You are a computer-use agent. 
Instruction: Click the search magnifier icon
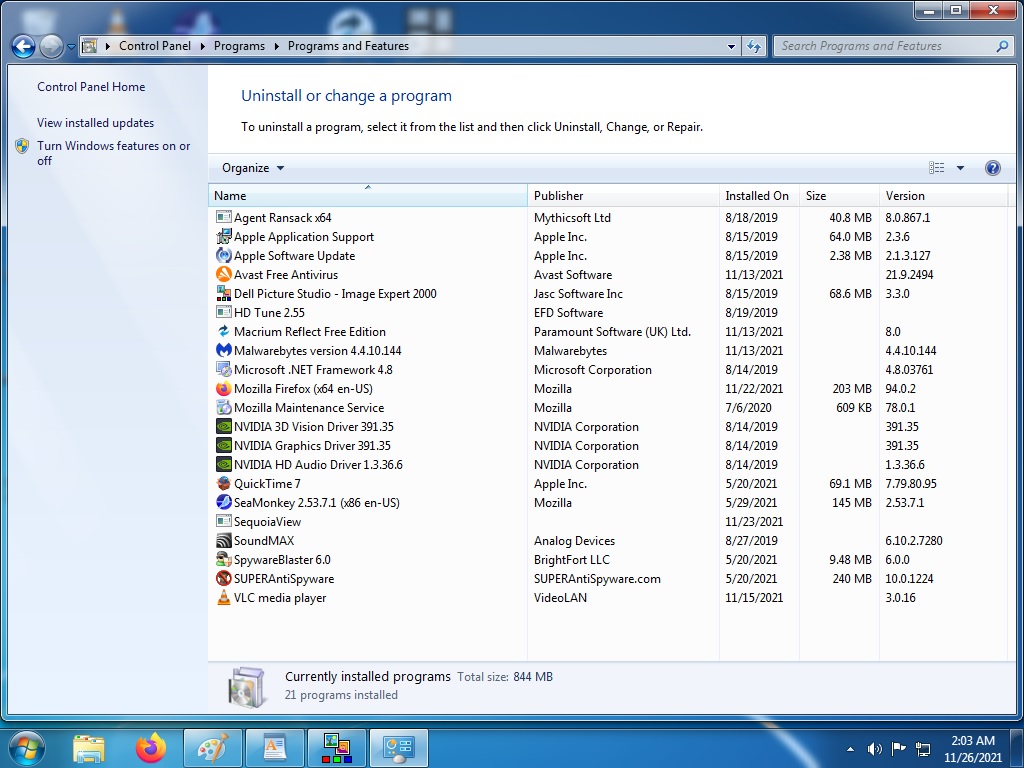1002,46
